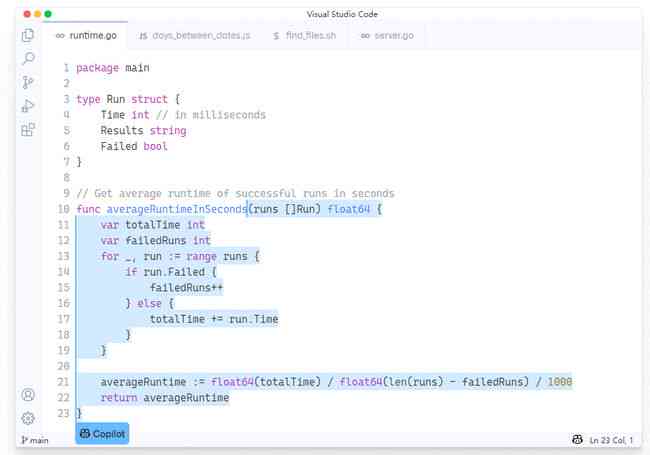The image size is (650, 455).
Task: Click 'bool' type on line 6
Action: [155, 146]
